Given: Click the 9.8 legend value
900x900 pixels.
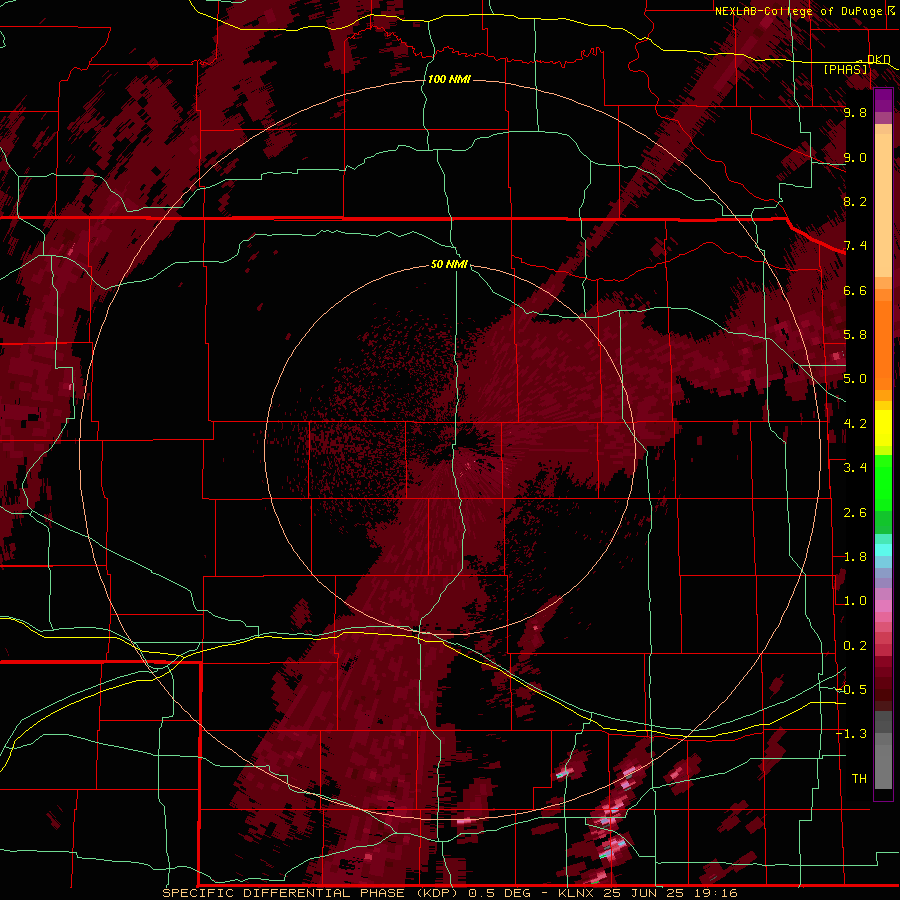Looking at the screenshot, I should coord(855,112).
